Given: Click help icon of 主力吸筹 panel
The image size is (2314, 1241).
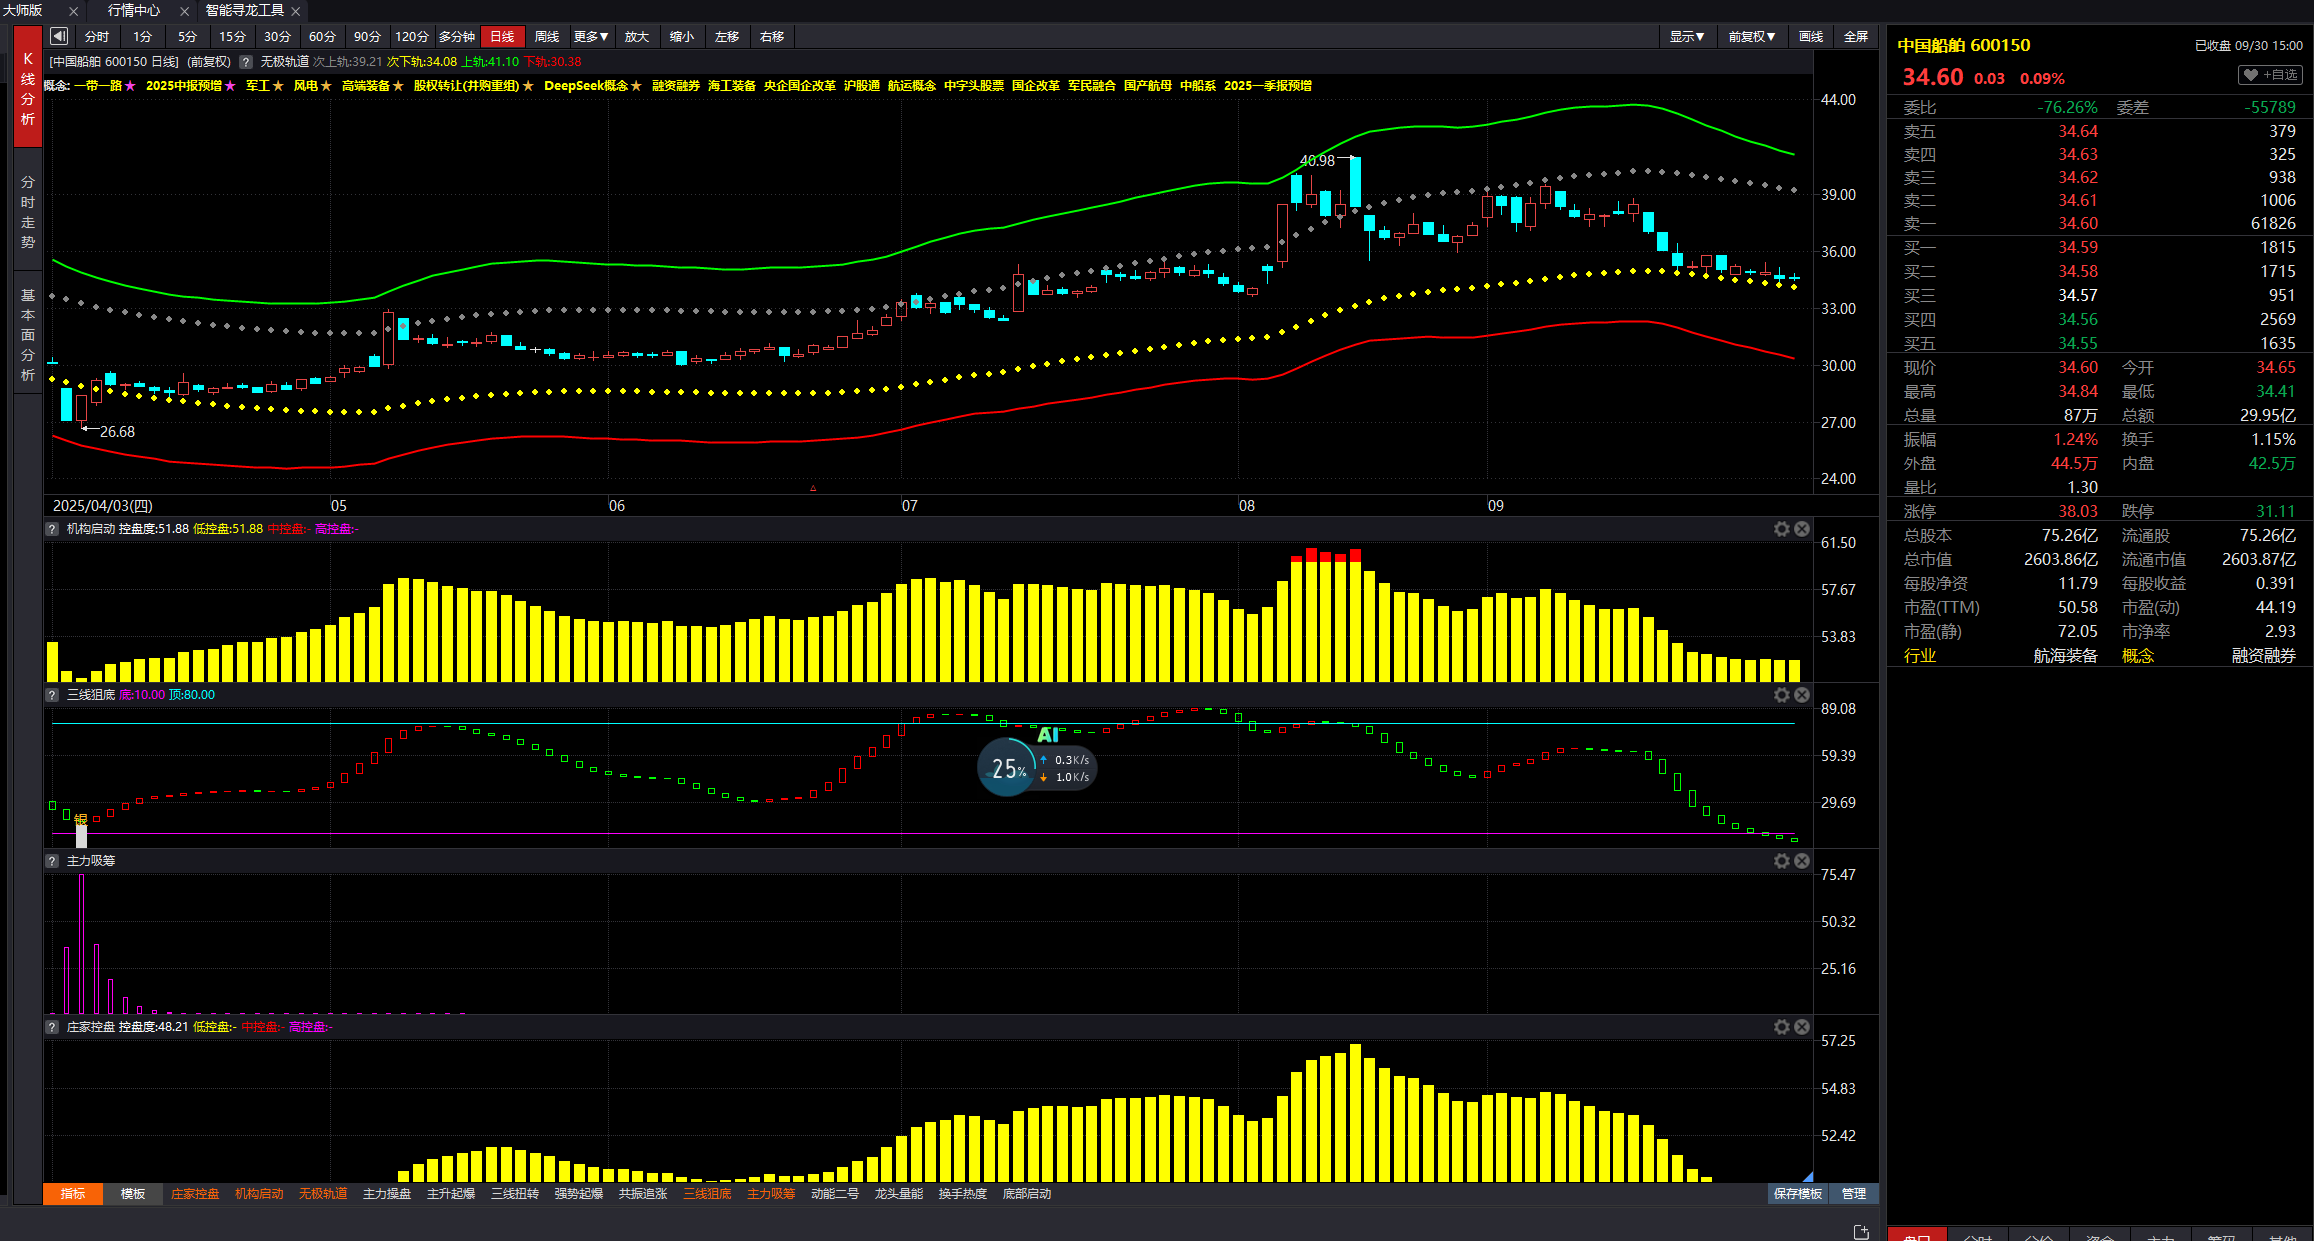Looking at the screenshot, I should [x=52, y=861].
